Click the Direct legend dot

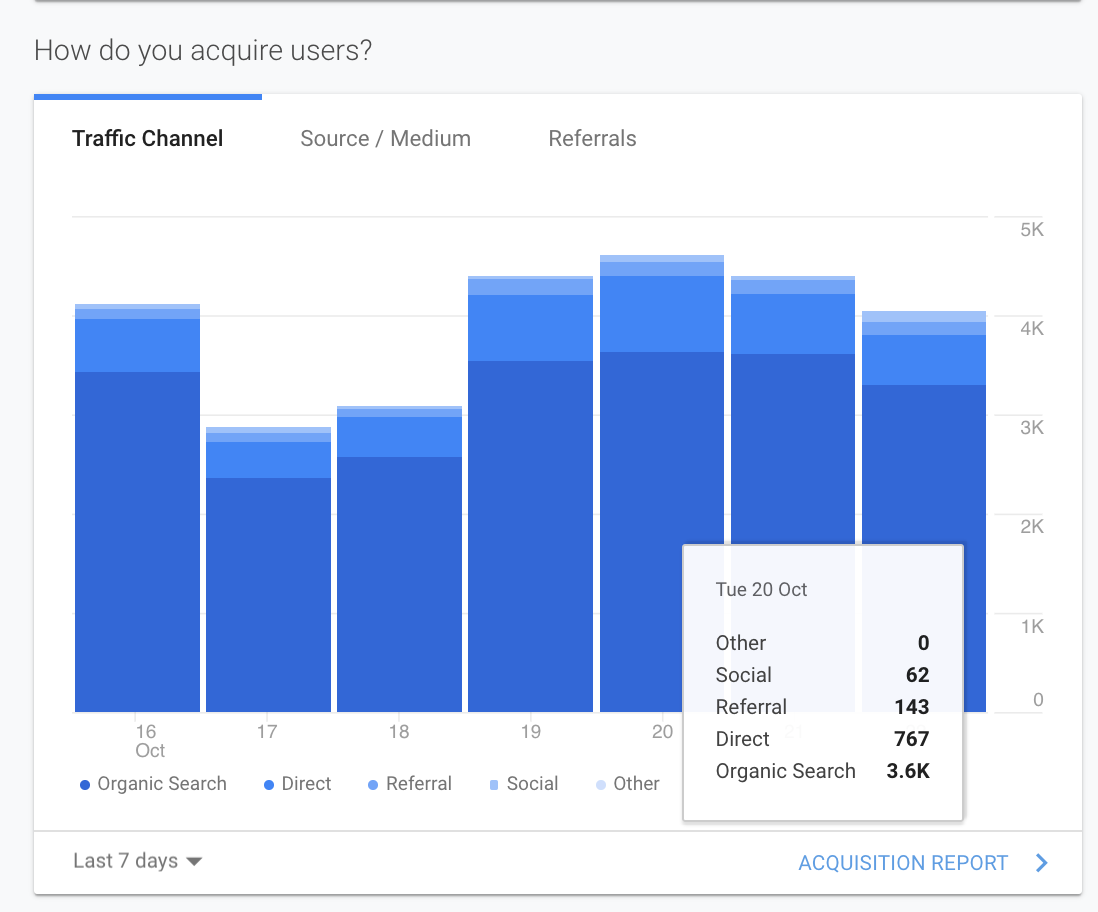(x=269, y=785)
